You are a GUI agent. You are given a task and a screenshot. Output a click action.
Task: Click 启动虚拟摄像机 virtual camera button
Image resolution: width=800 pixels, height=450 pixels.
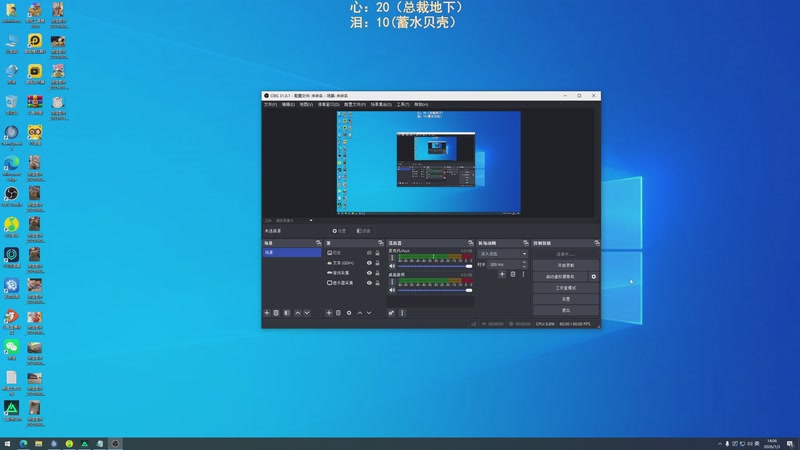click(x=560, y=277)
